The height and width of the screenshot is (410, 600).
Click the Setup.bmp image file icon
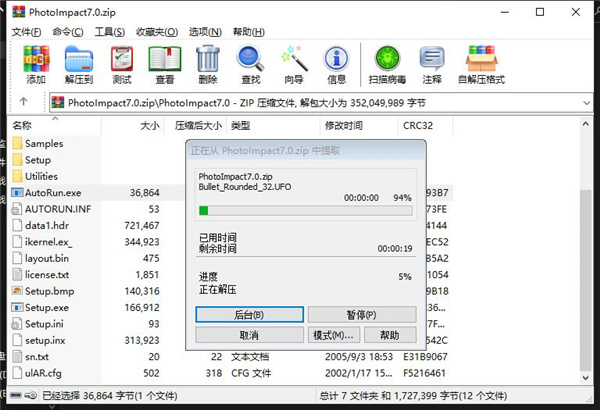tap(17, 291)
